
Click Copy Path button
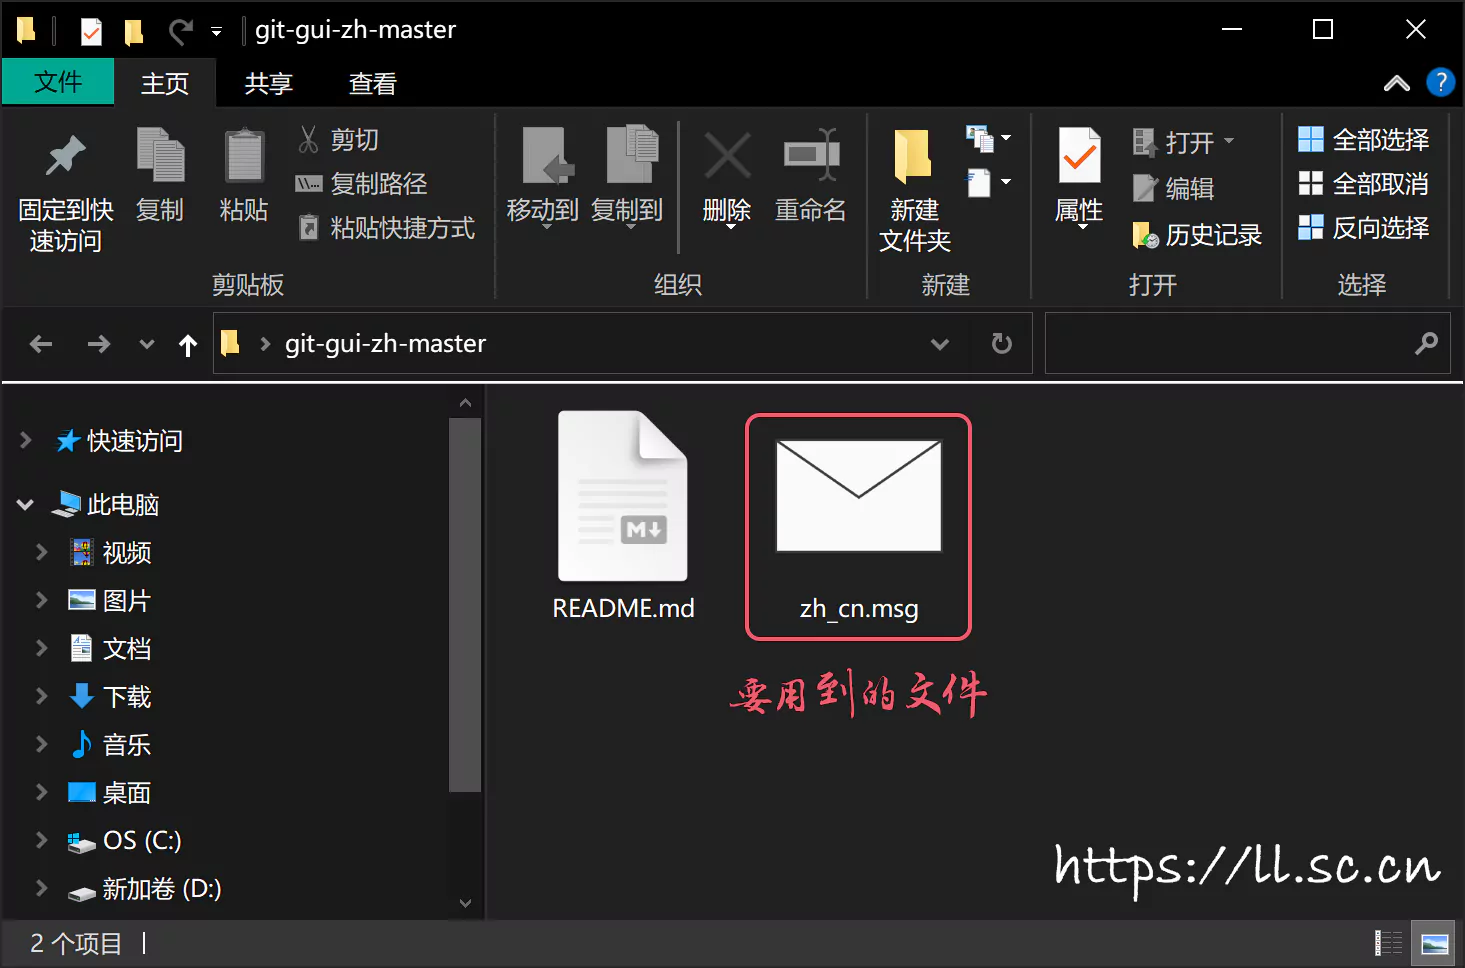[x=362, y=184]
